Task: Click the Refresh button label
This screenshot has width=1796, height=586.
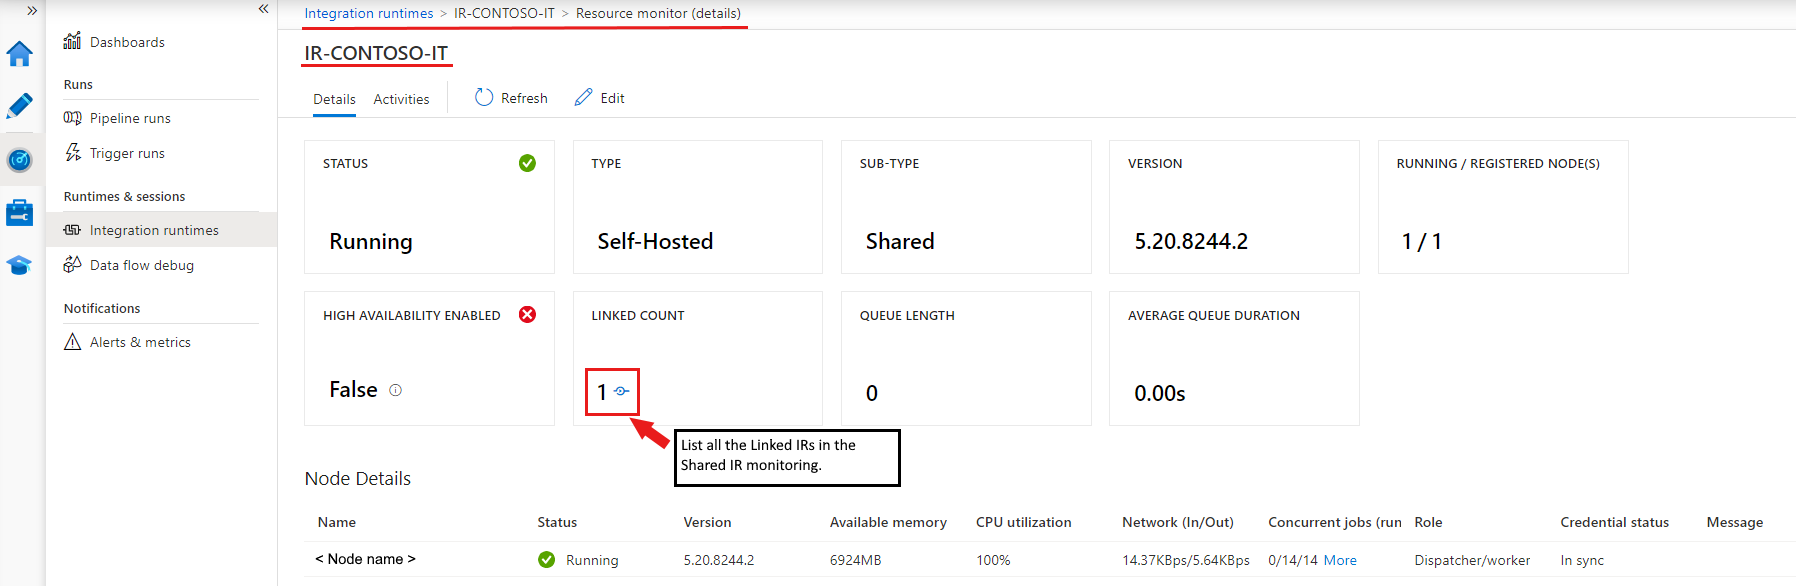Action: pyautogui.click(x=524, y=98)
